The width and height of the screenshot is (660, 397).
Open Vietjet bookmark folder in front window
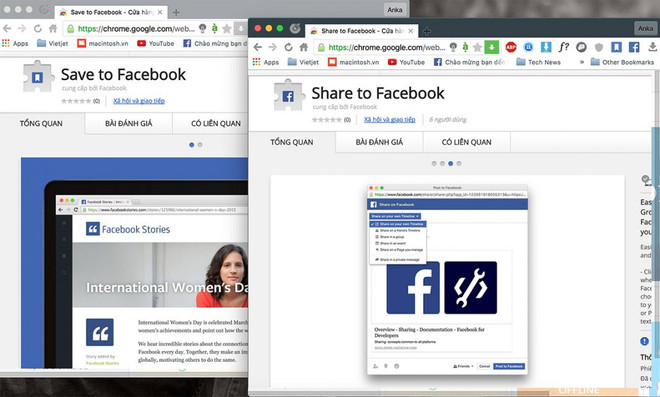(303, 62)
